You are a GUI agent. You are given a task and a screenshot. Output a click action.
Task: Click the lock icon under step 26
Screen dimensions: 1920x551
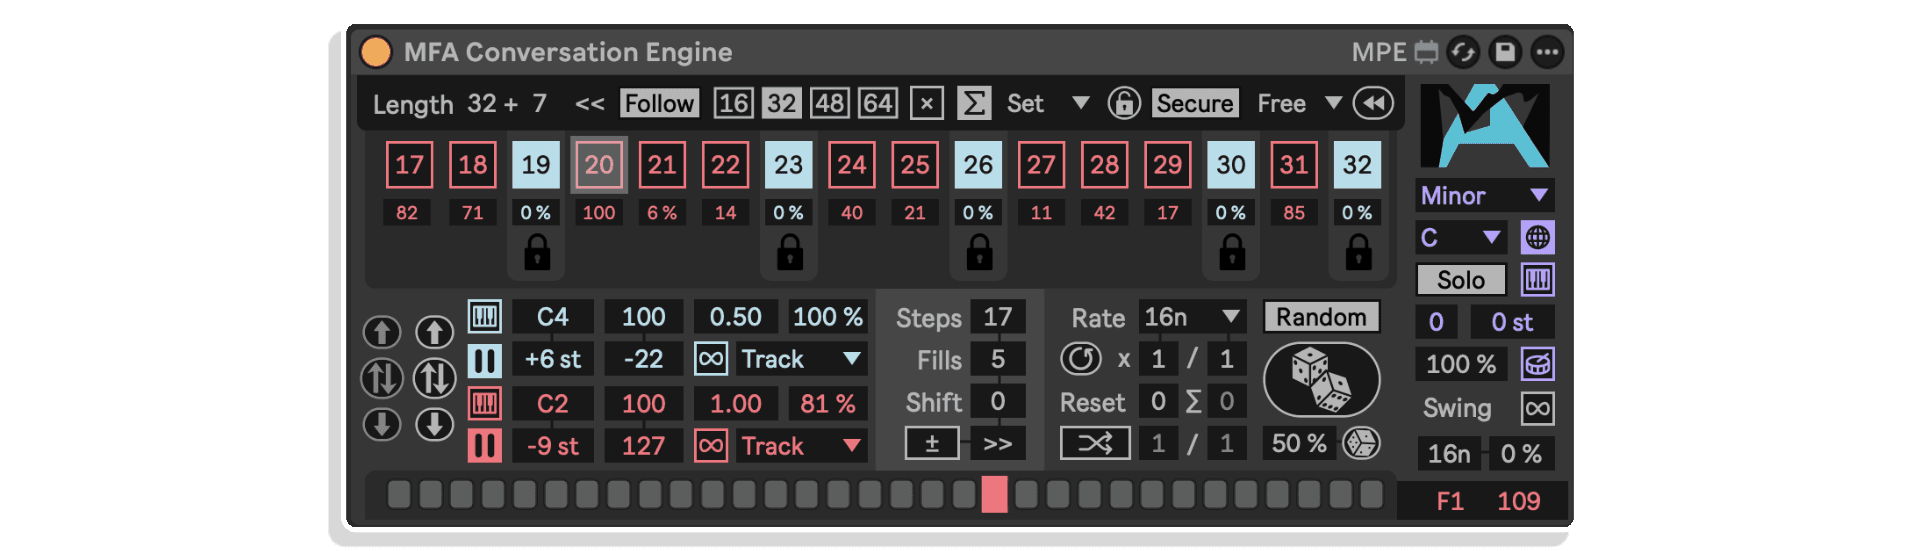click(x=979, y=252)
